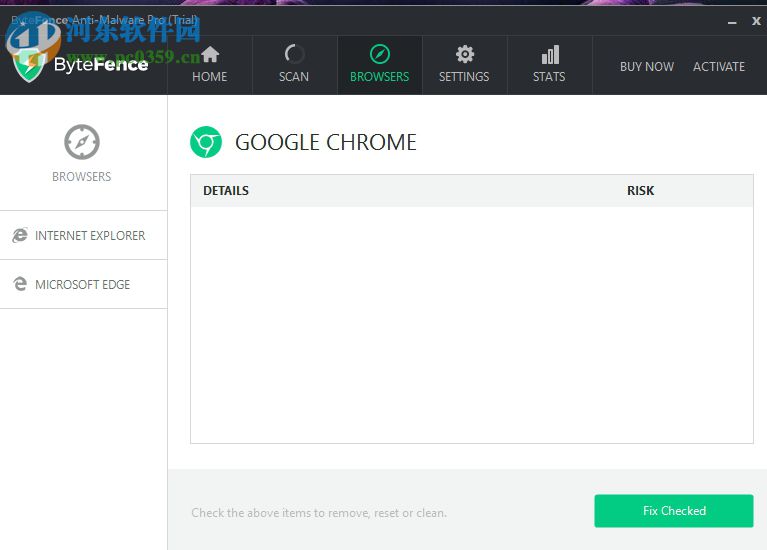Close the ByteFence window
The height and width of the screenshot is (550, 767).
[756, 21]
